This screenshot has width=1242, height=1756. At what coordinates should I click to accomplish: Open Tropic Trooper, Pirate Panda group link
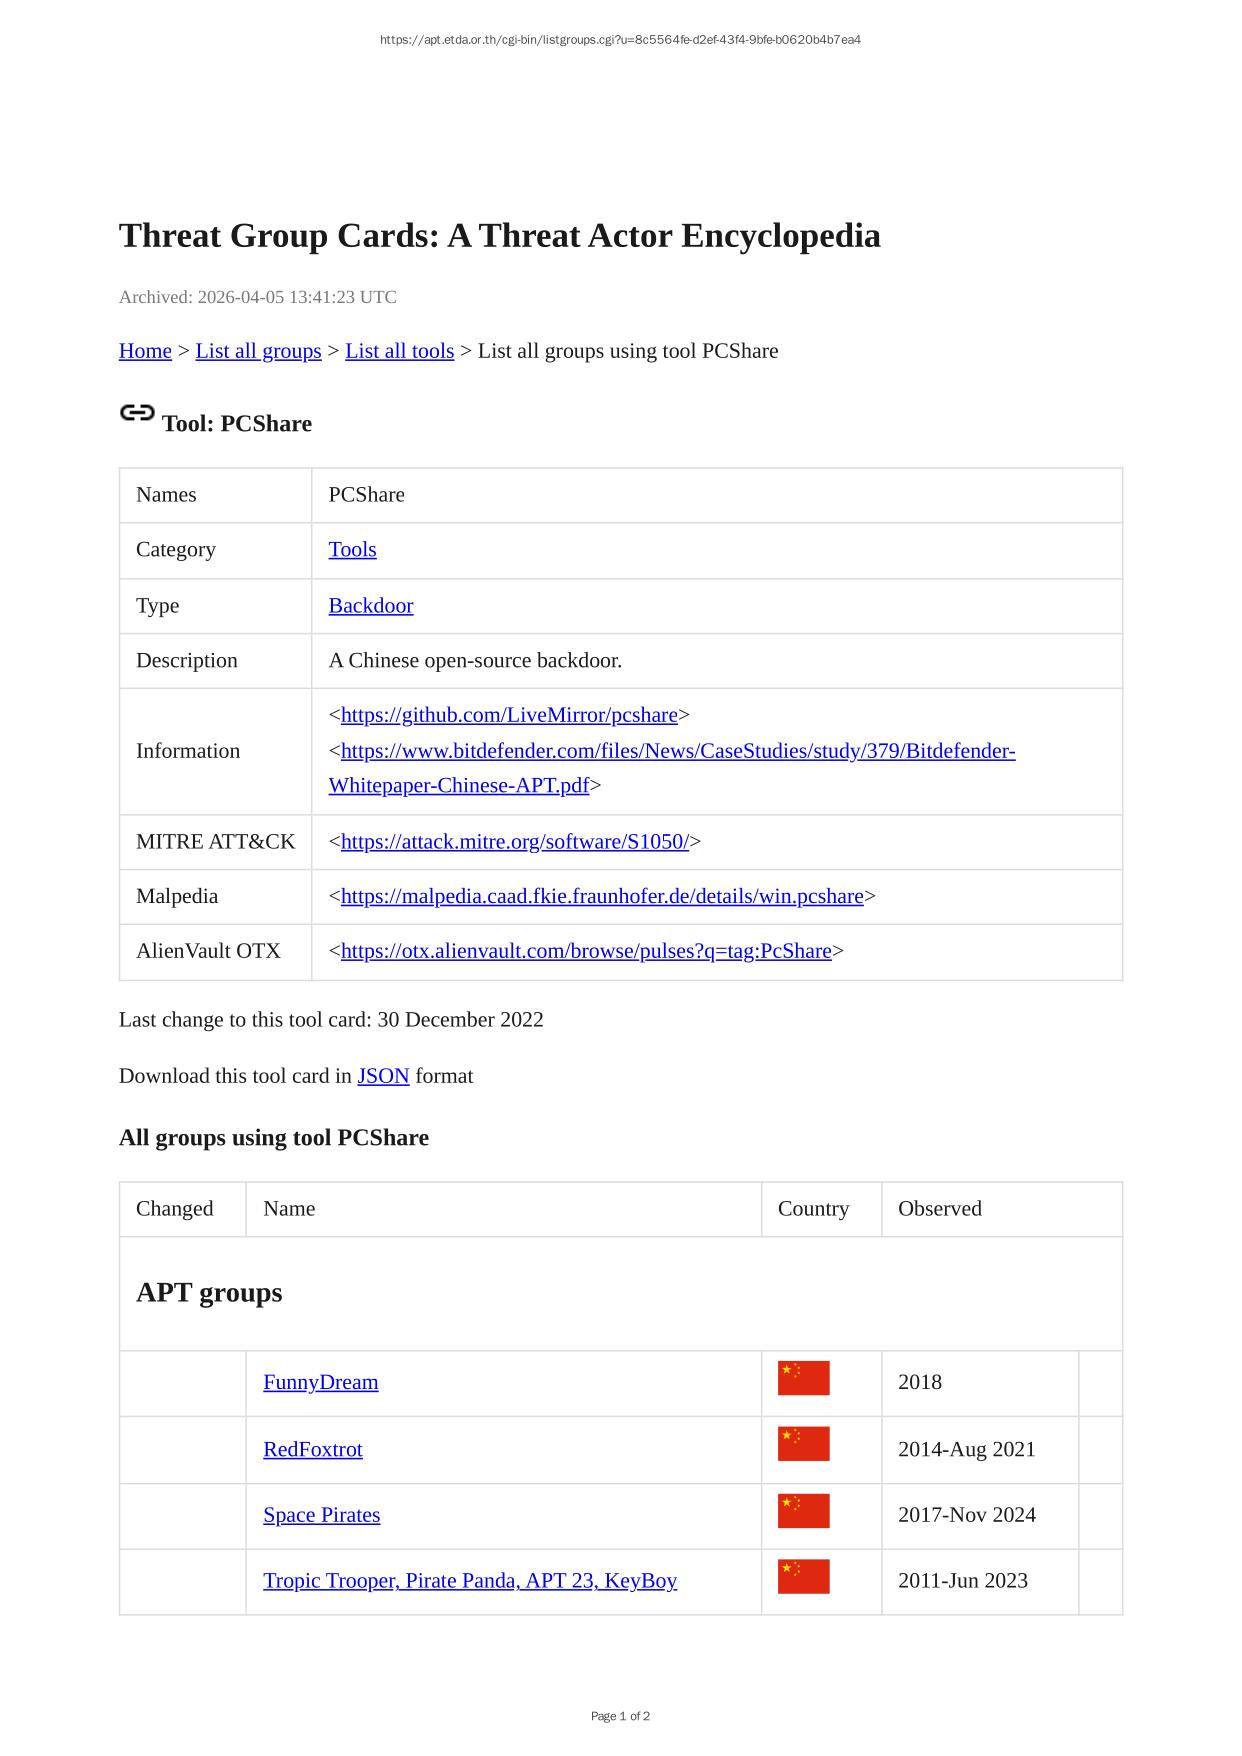[x=469, y=1581]
